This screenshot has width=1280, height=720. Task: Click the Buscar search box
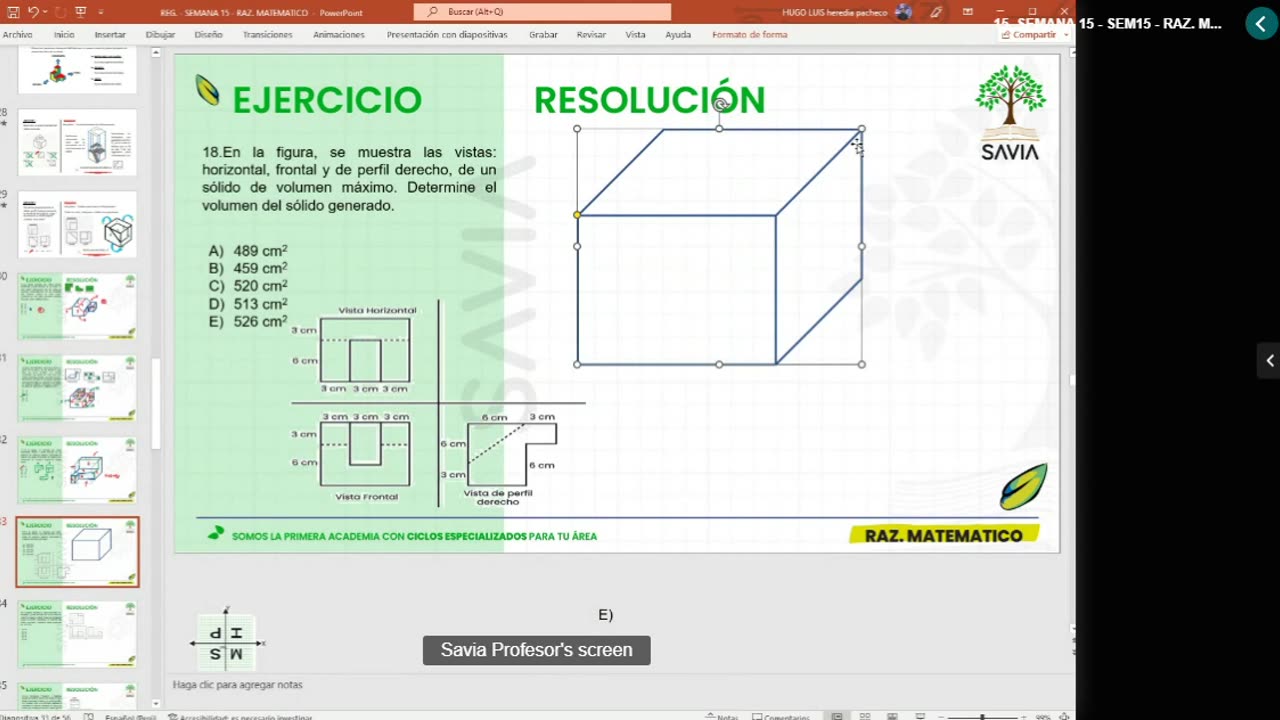tap(542, 12)
